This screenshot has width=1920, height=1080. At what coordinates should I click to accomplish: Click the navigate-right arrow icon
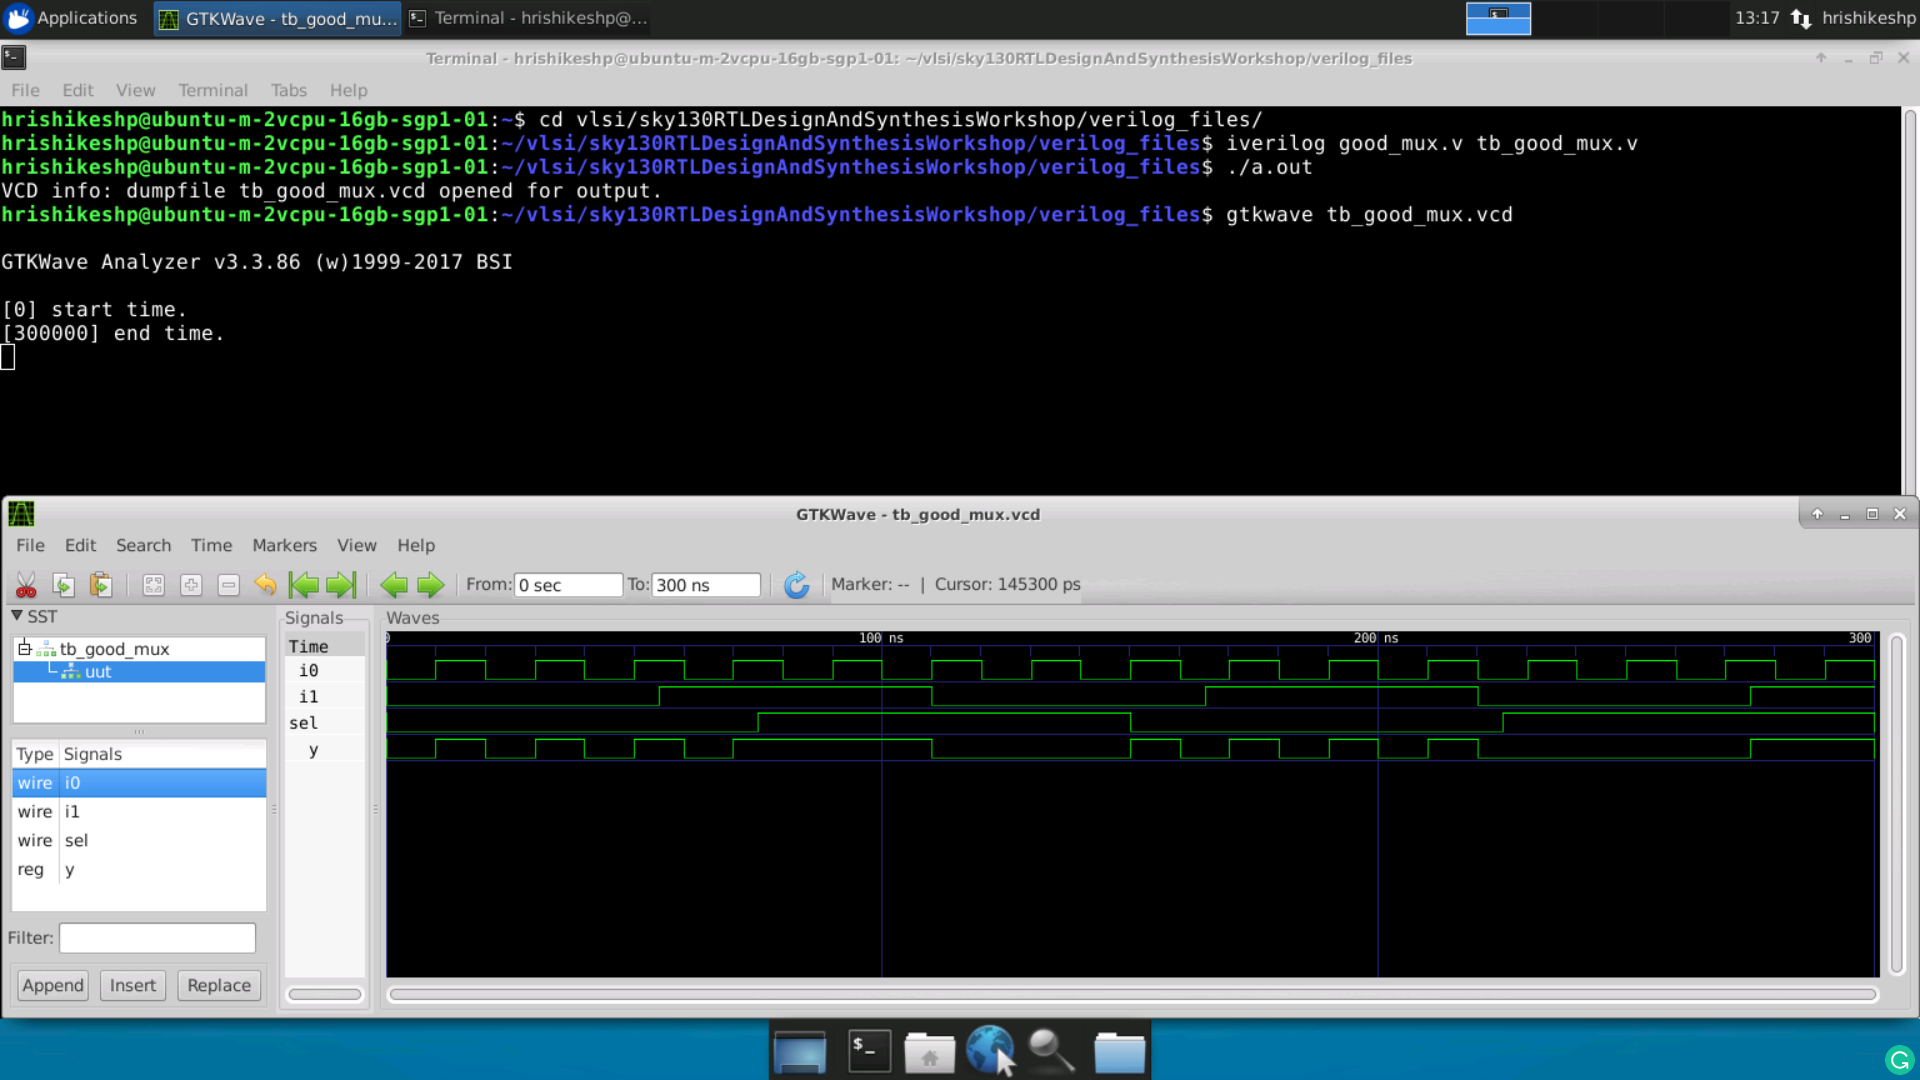click(x=430, y=585)
